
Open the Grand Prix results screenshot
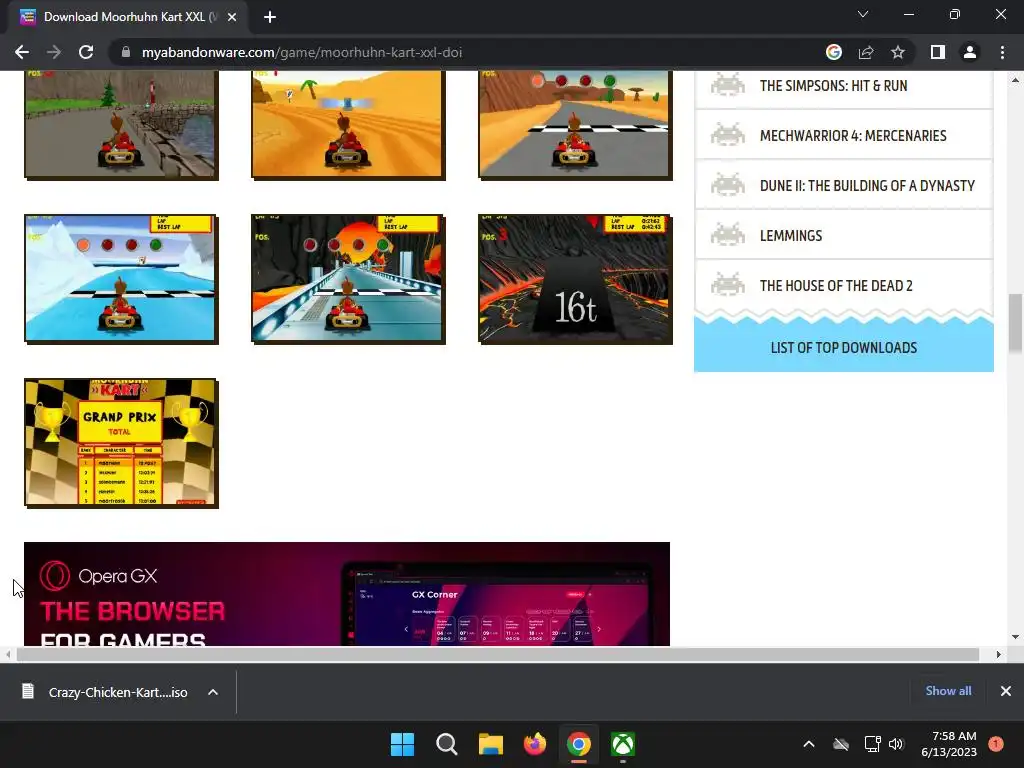click(121, 443)
